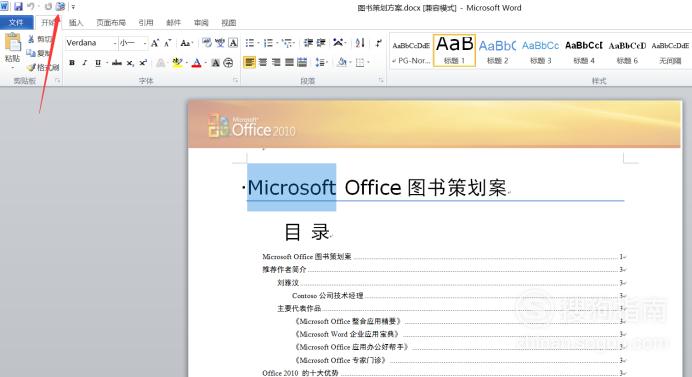The height and width of the screenshot is (377, 692).
Task: Click the Text Effects glowing A icon
Action: pyautogui.click(x=161, y=63)
